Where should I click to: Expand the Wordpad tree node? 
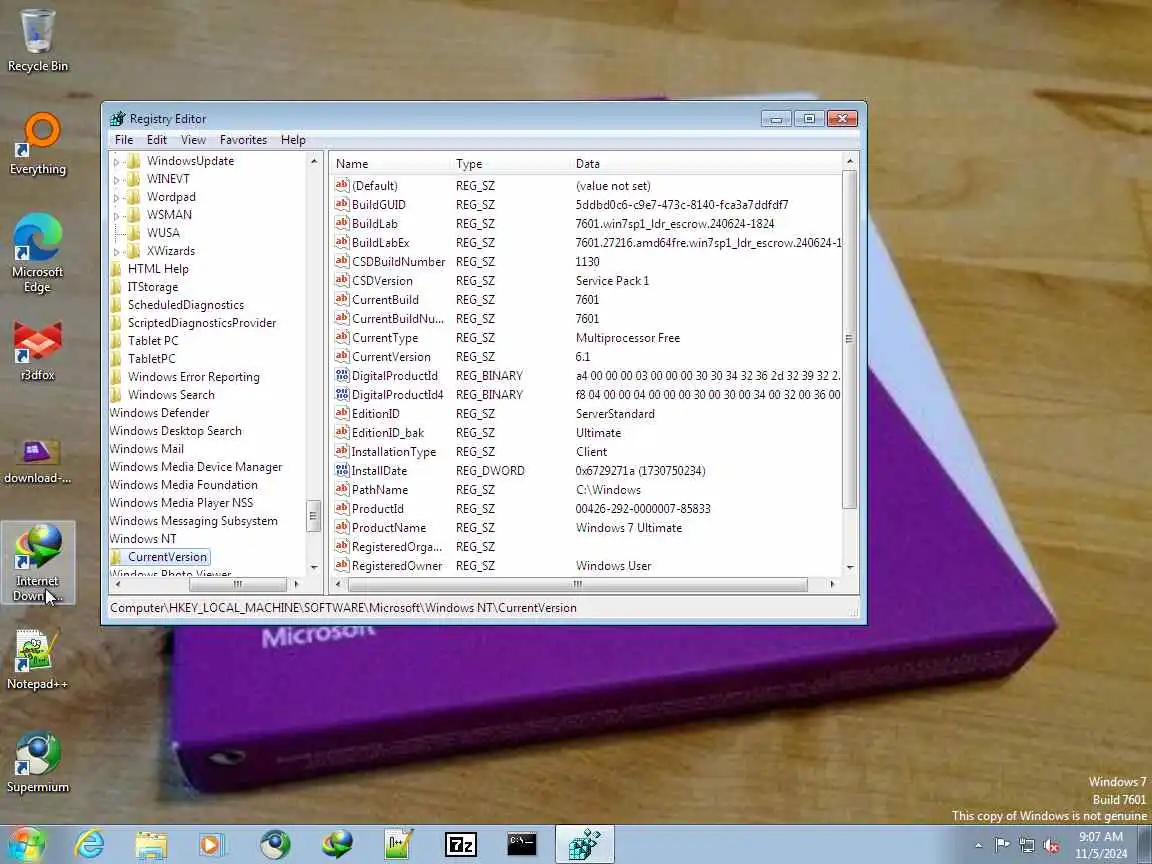click(116, 198)
